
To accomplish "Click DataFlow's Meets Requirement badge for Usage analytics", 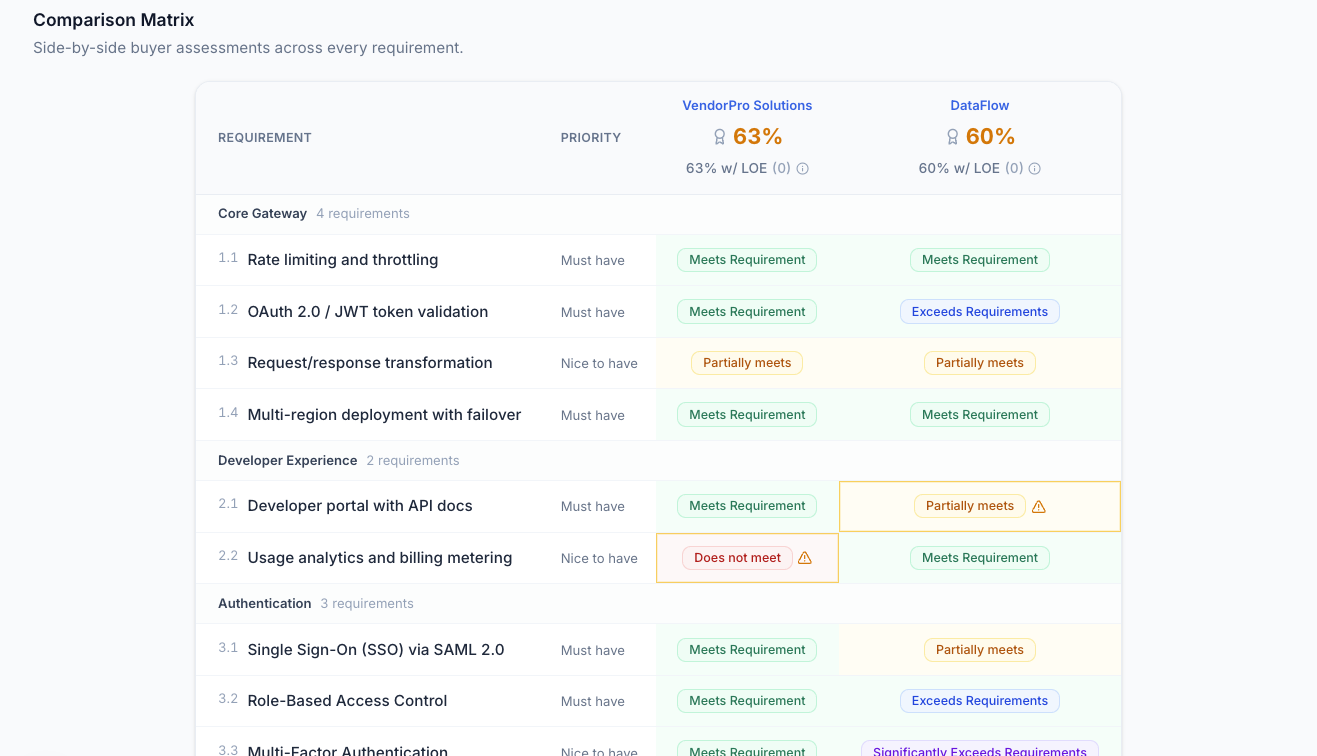I will click(x=980, y=558).
